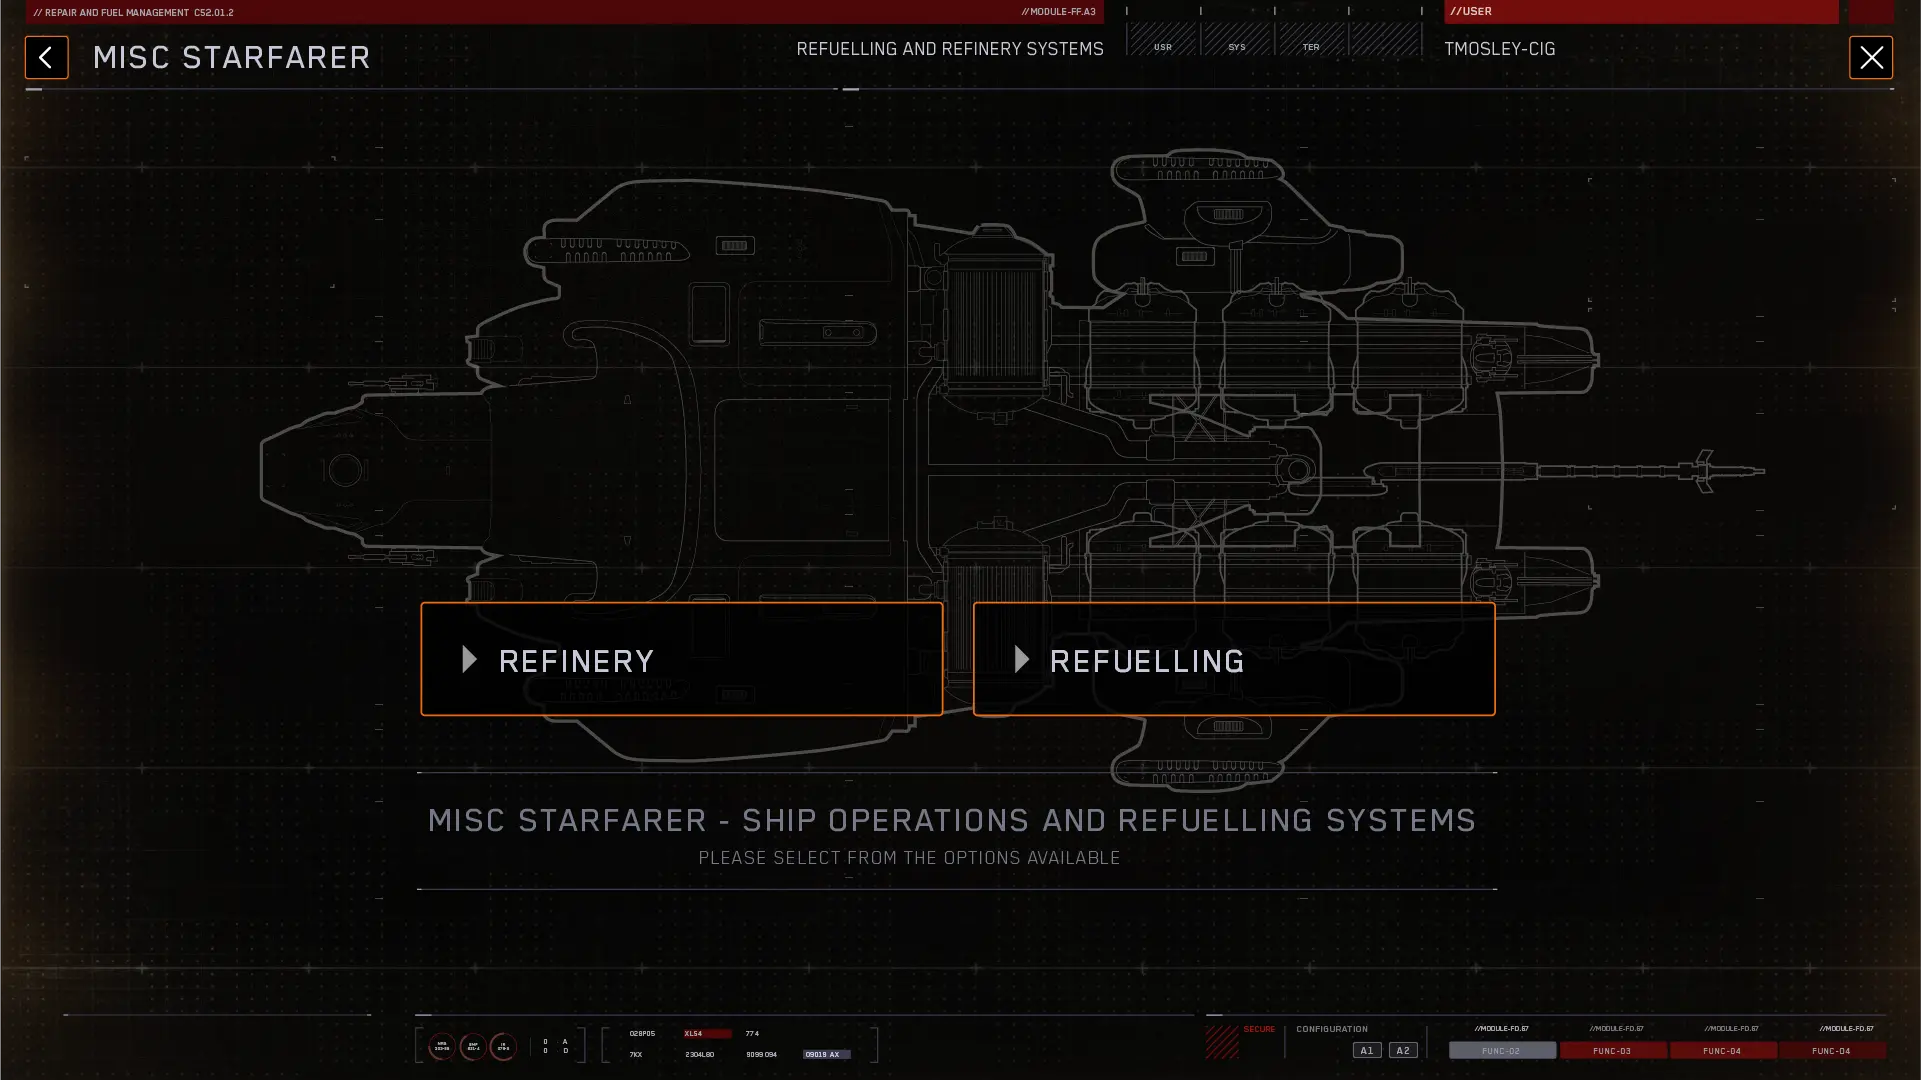Close the Starfarer management screen

coord(1870,57)
